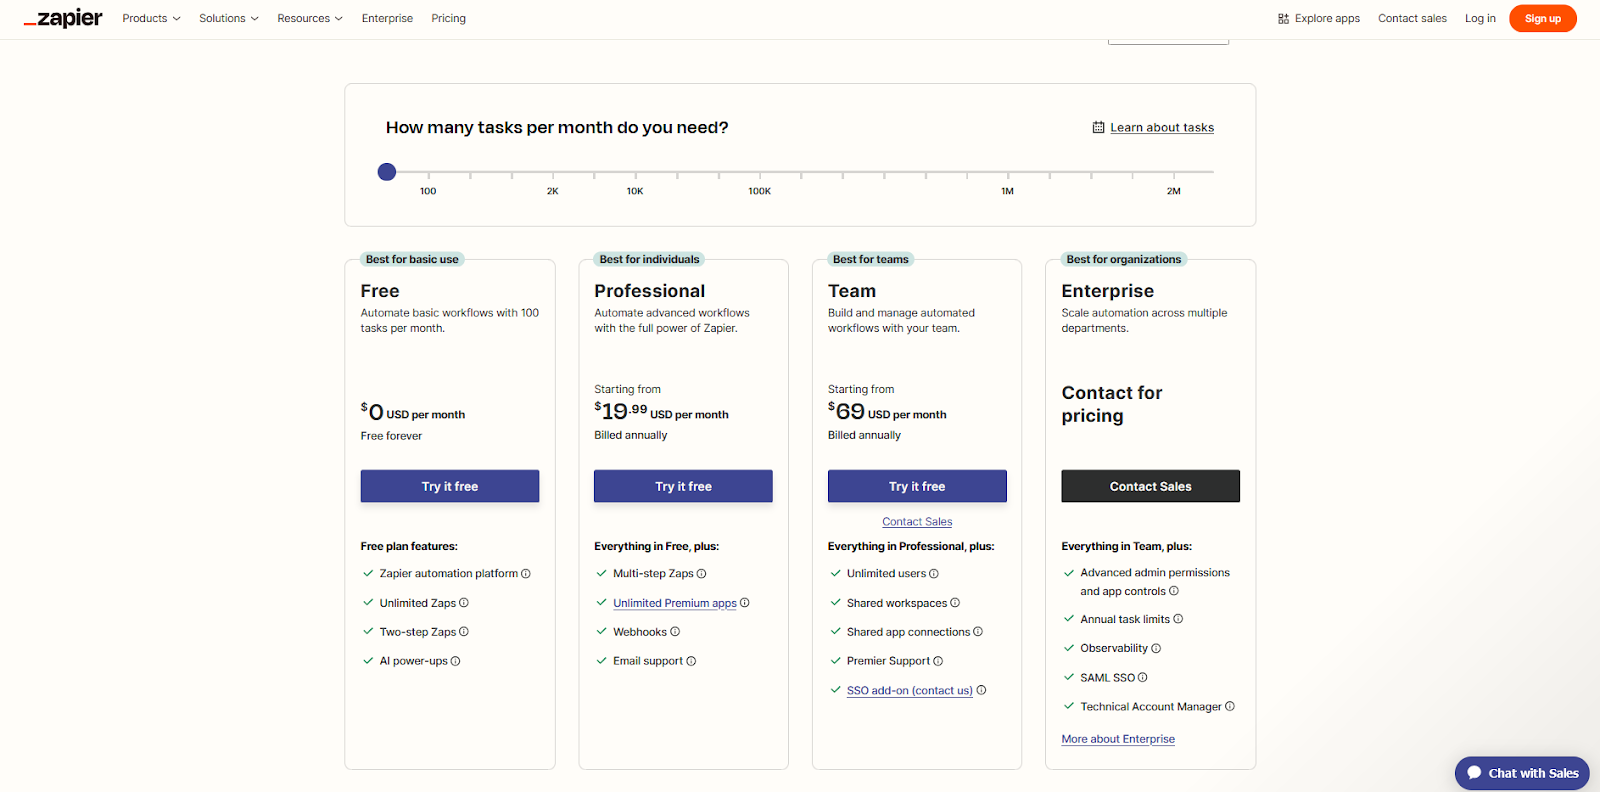Screen dimensions: 1600x792
Task: Open info icon next to Unlimited users
Action: 934,574
